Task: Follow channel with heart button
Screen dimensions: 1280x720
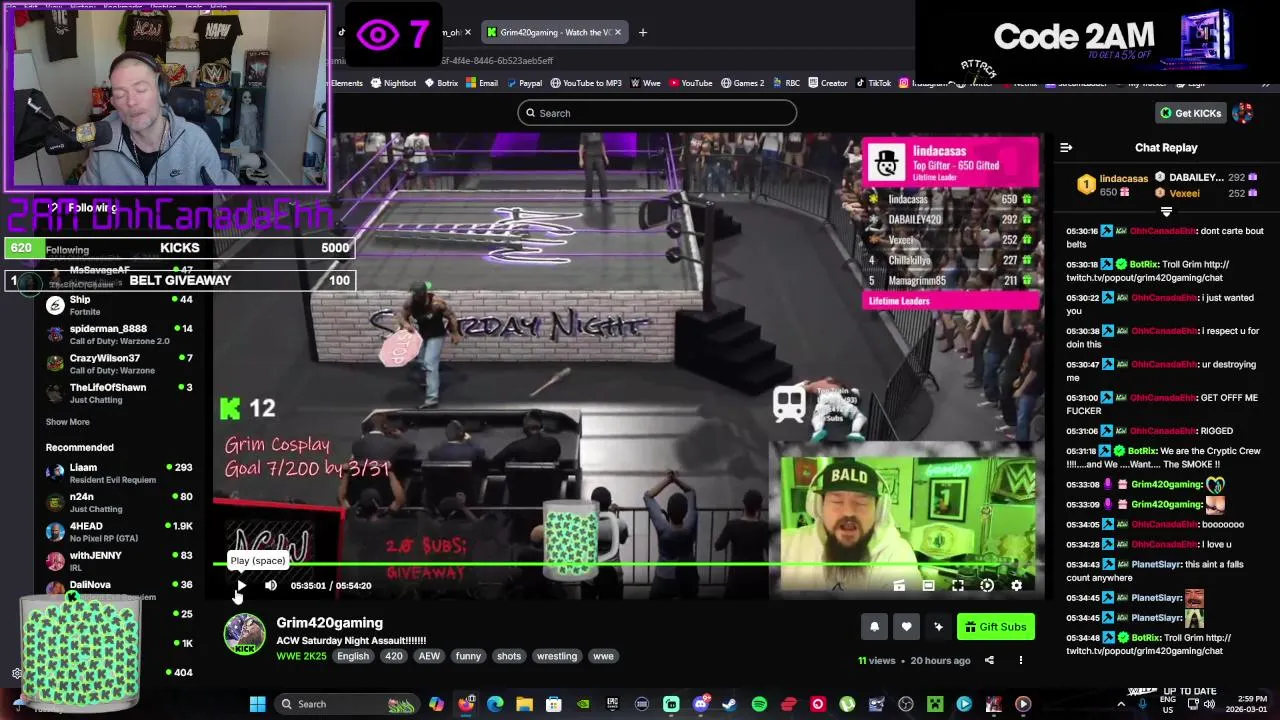Action: point(906,627)
